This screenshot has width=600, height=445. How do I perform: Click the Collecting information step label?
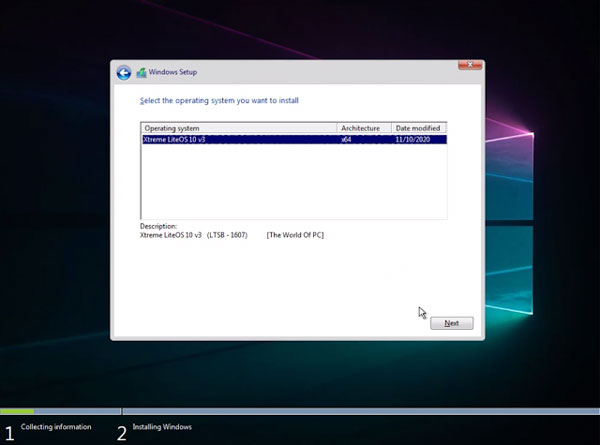click(x=56, y=427)
